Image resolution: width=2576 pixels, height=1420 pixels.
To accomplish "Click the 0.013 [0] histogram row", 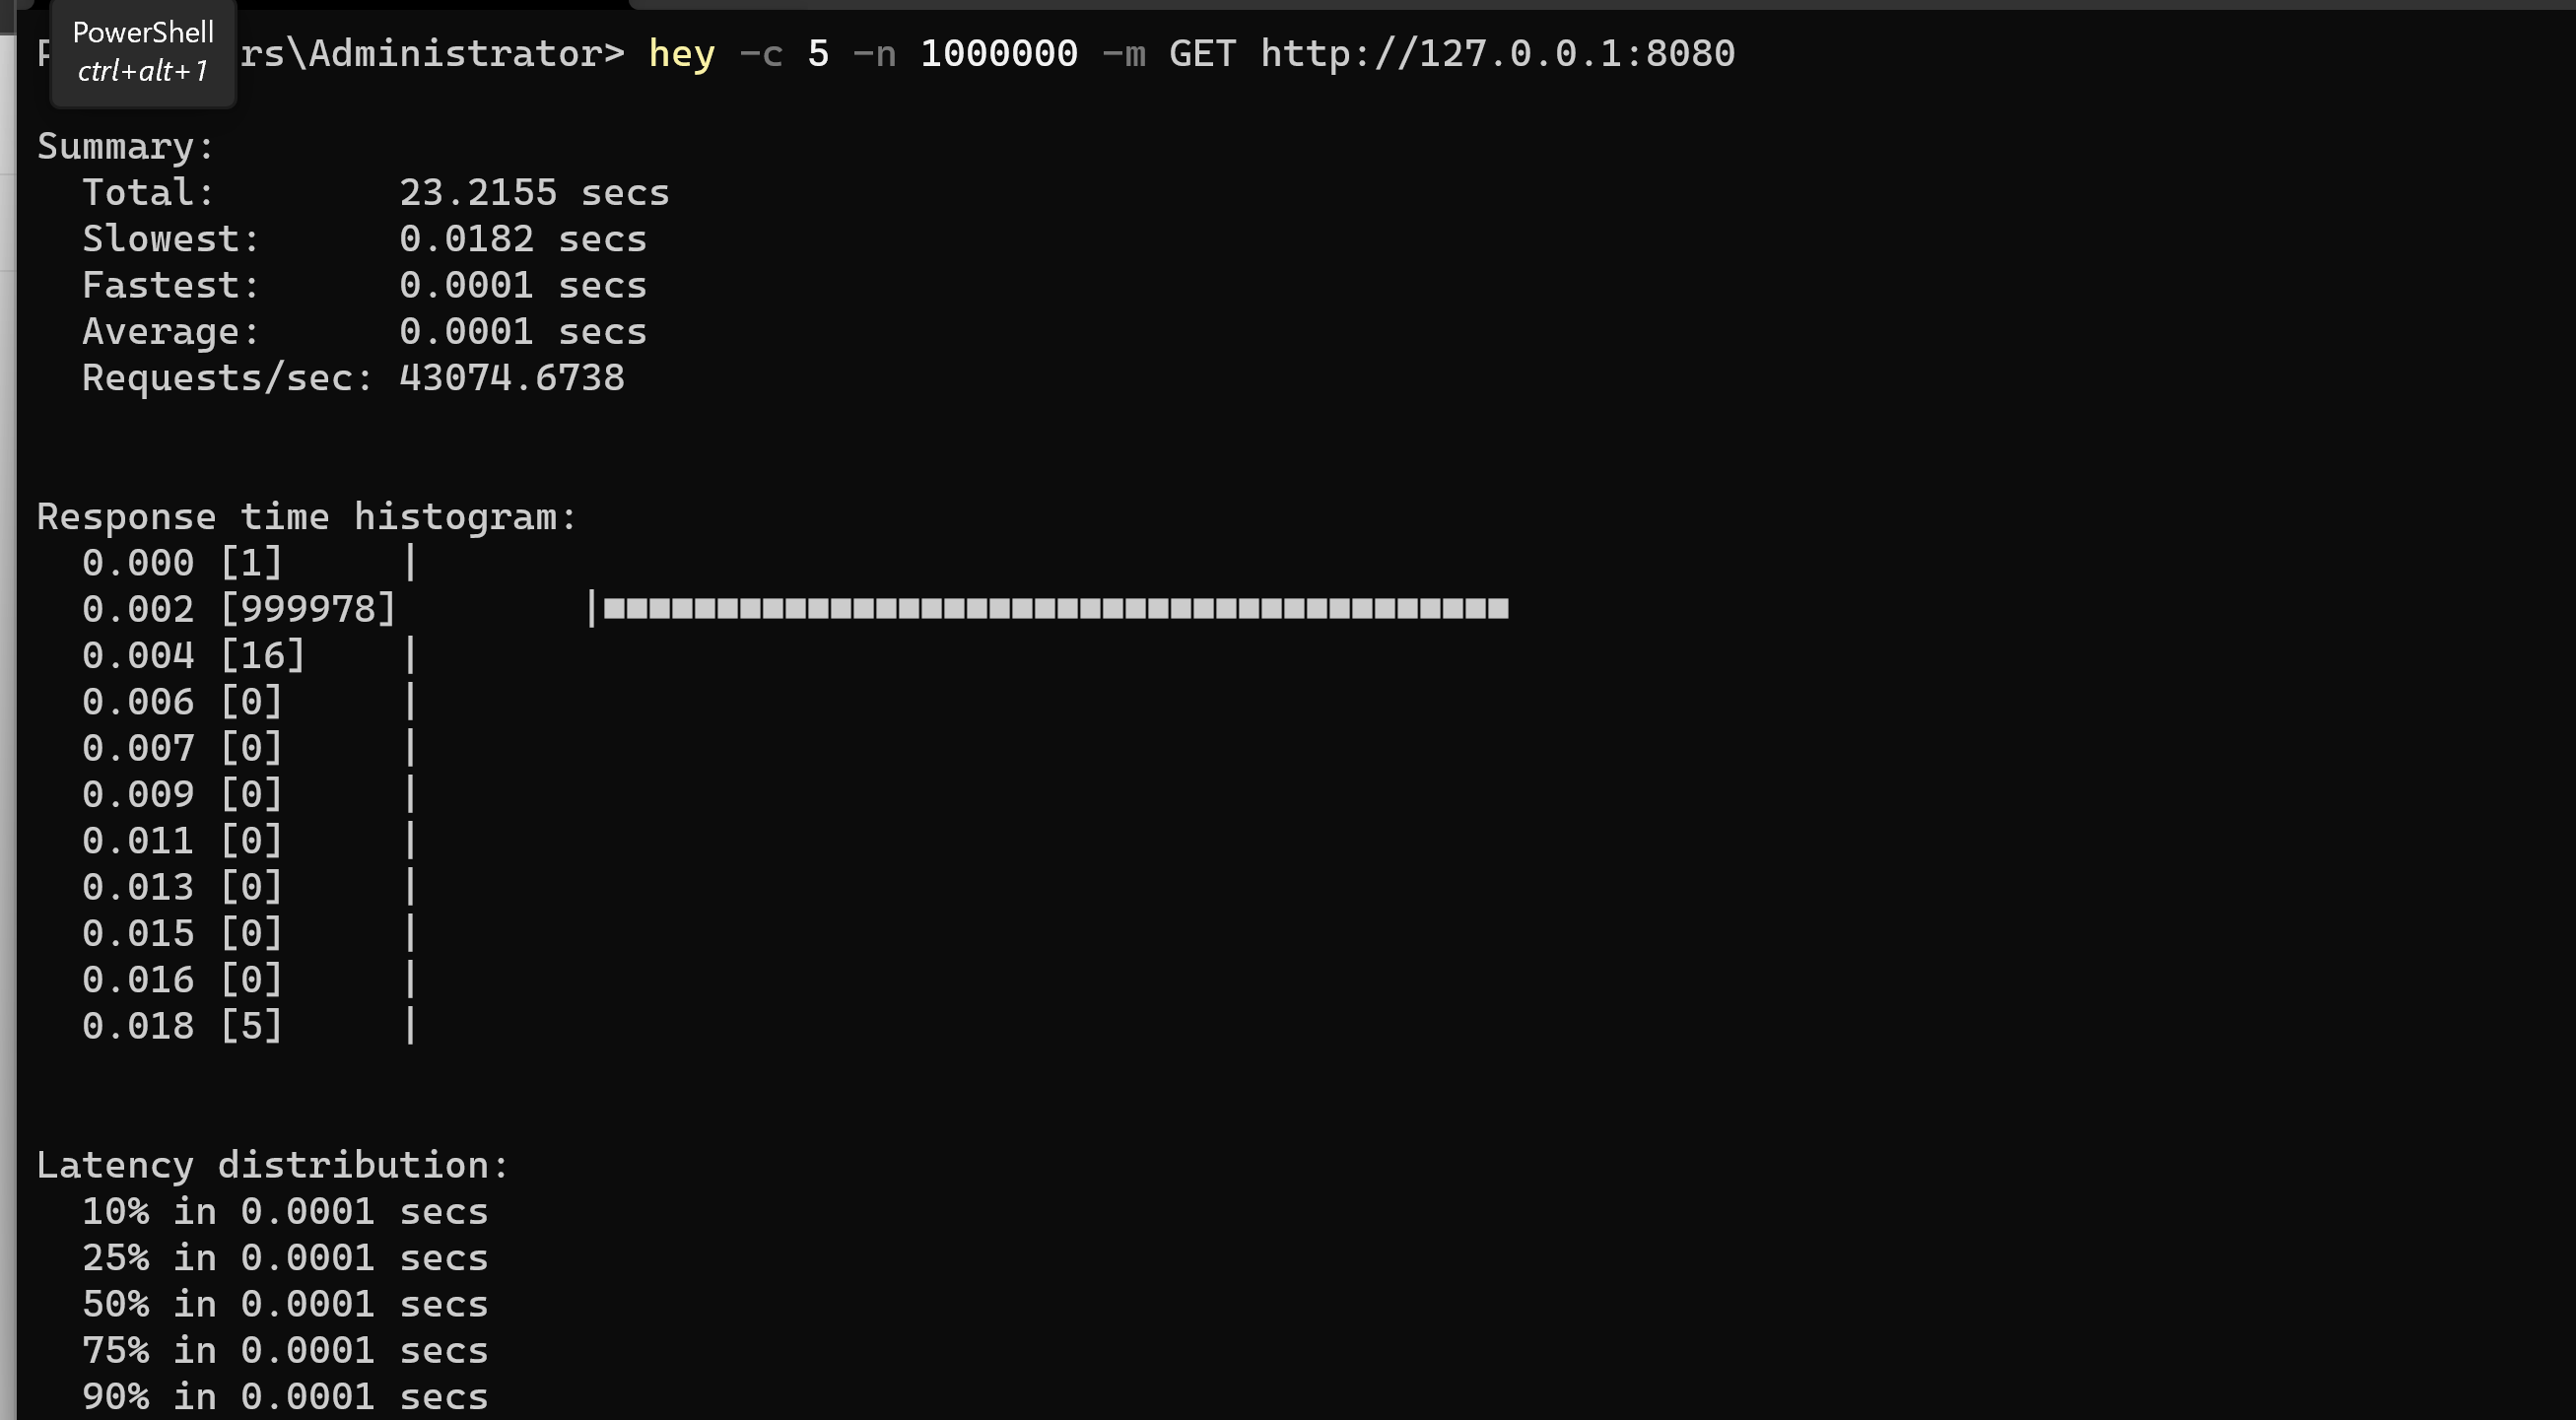I will click(249, 887).
